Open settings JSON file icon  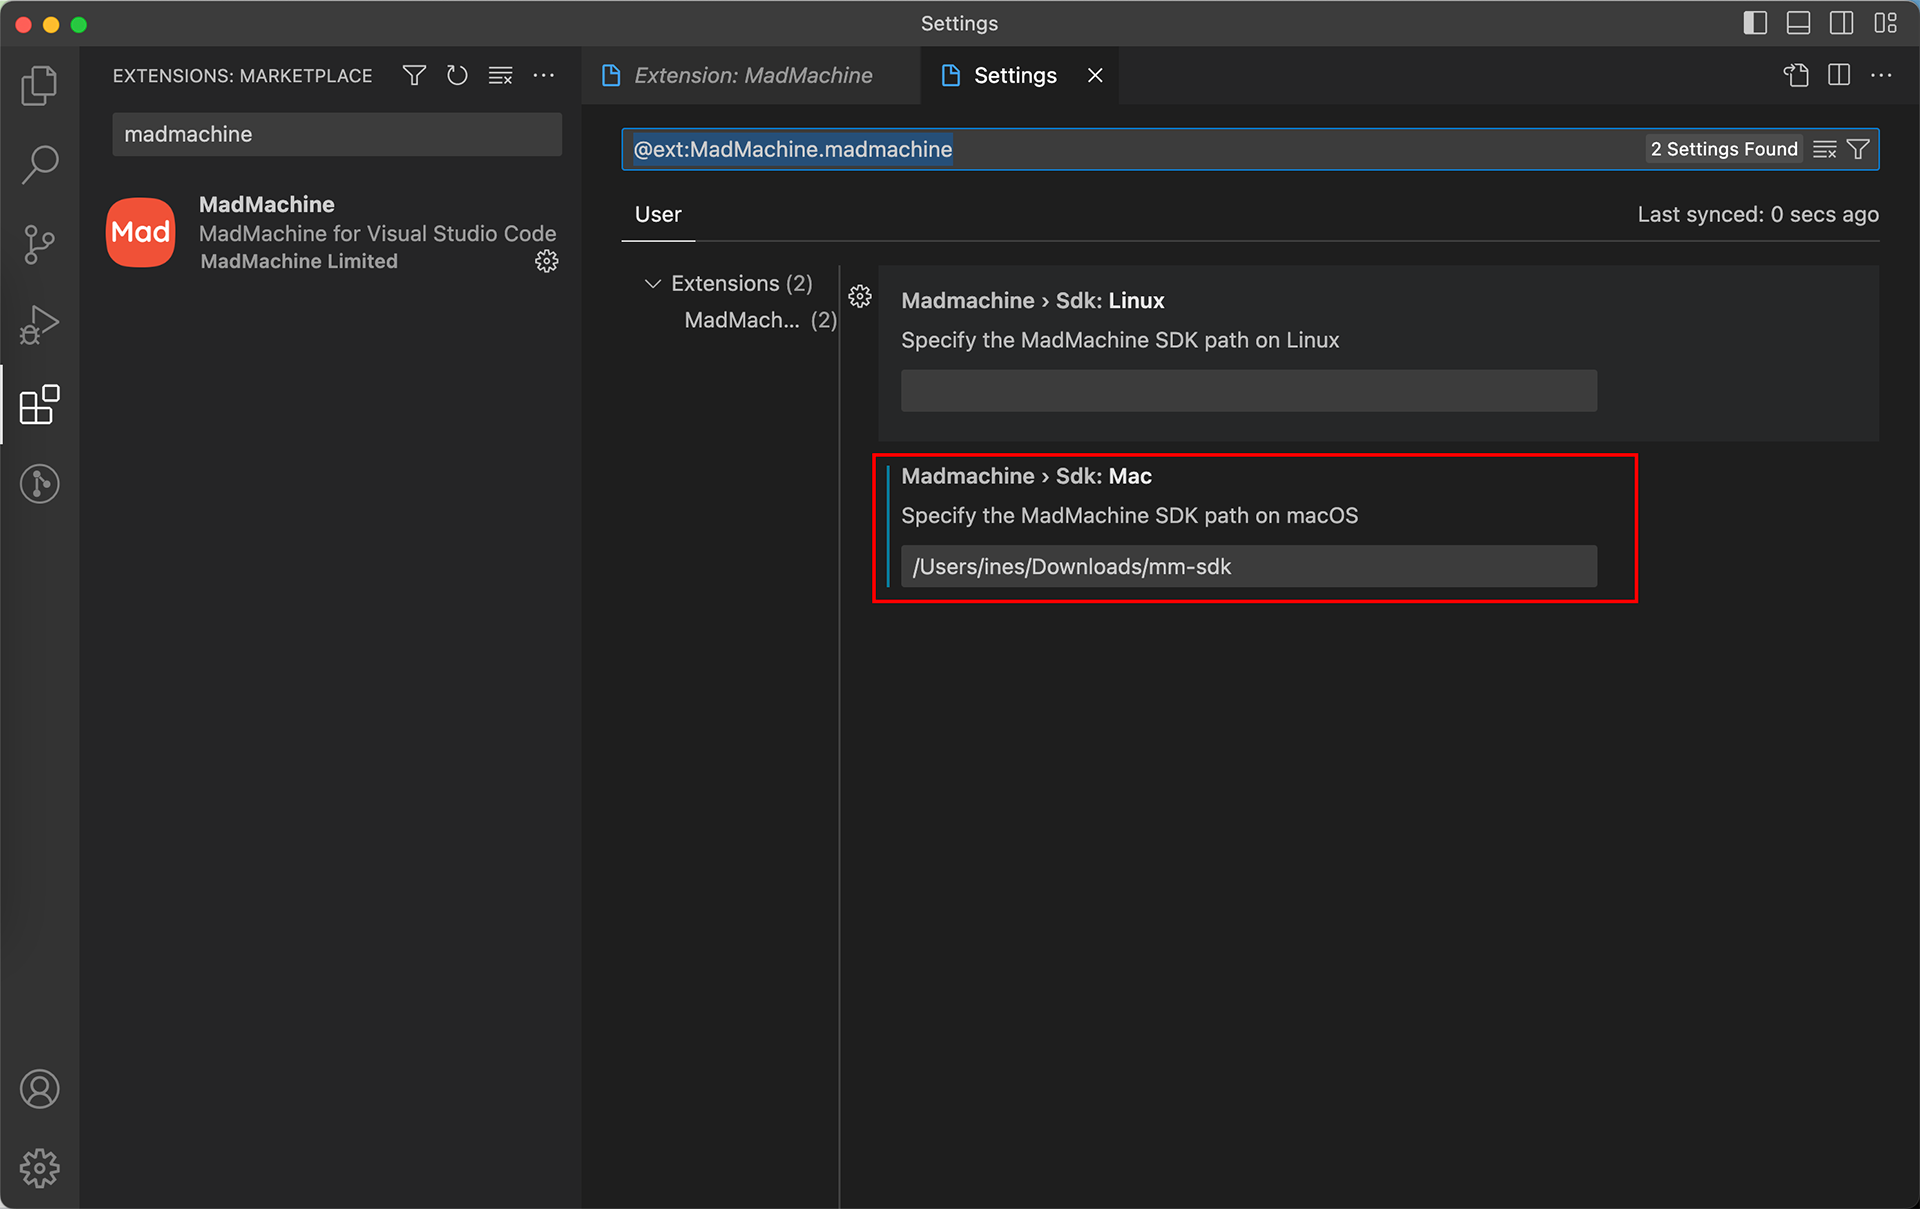pyautogui.click(x=1796, y=75)
